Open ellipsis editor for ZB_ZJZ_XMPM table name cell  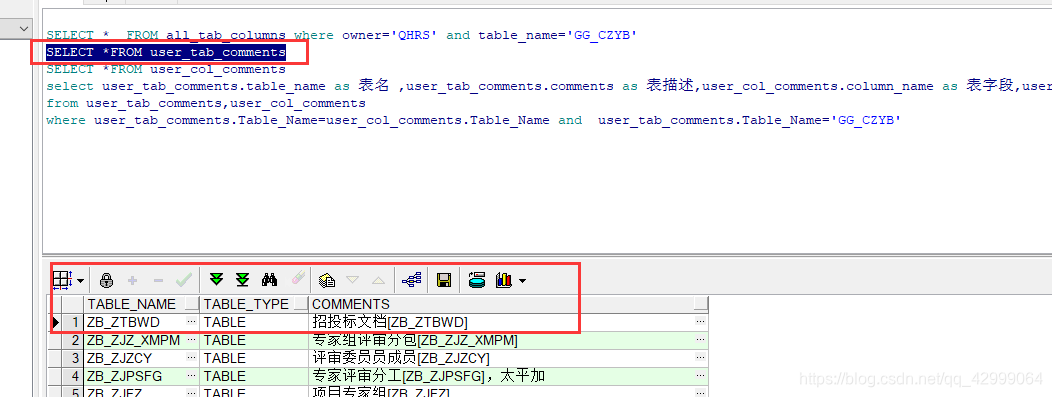point(192,340)
